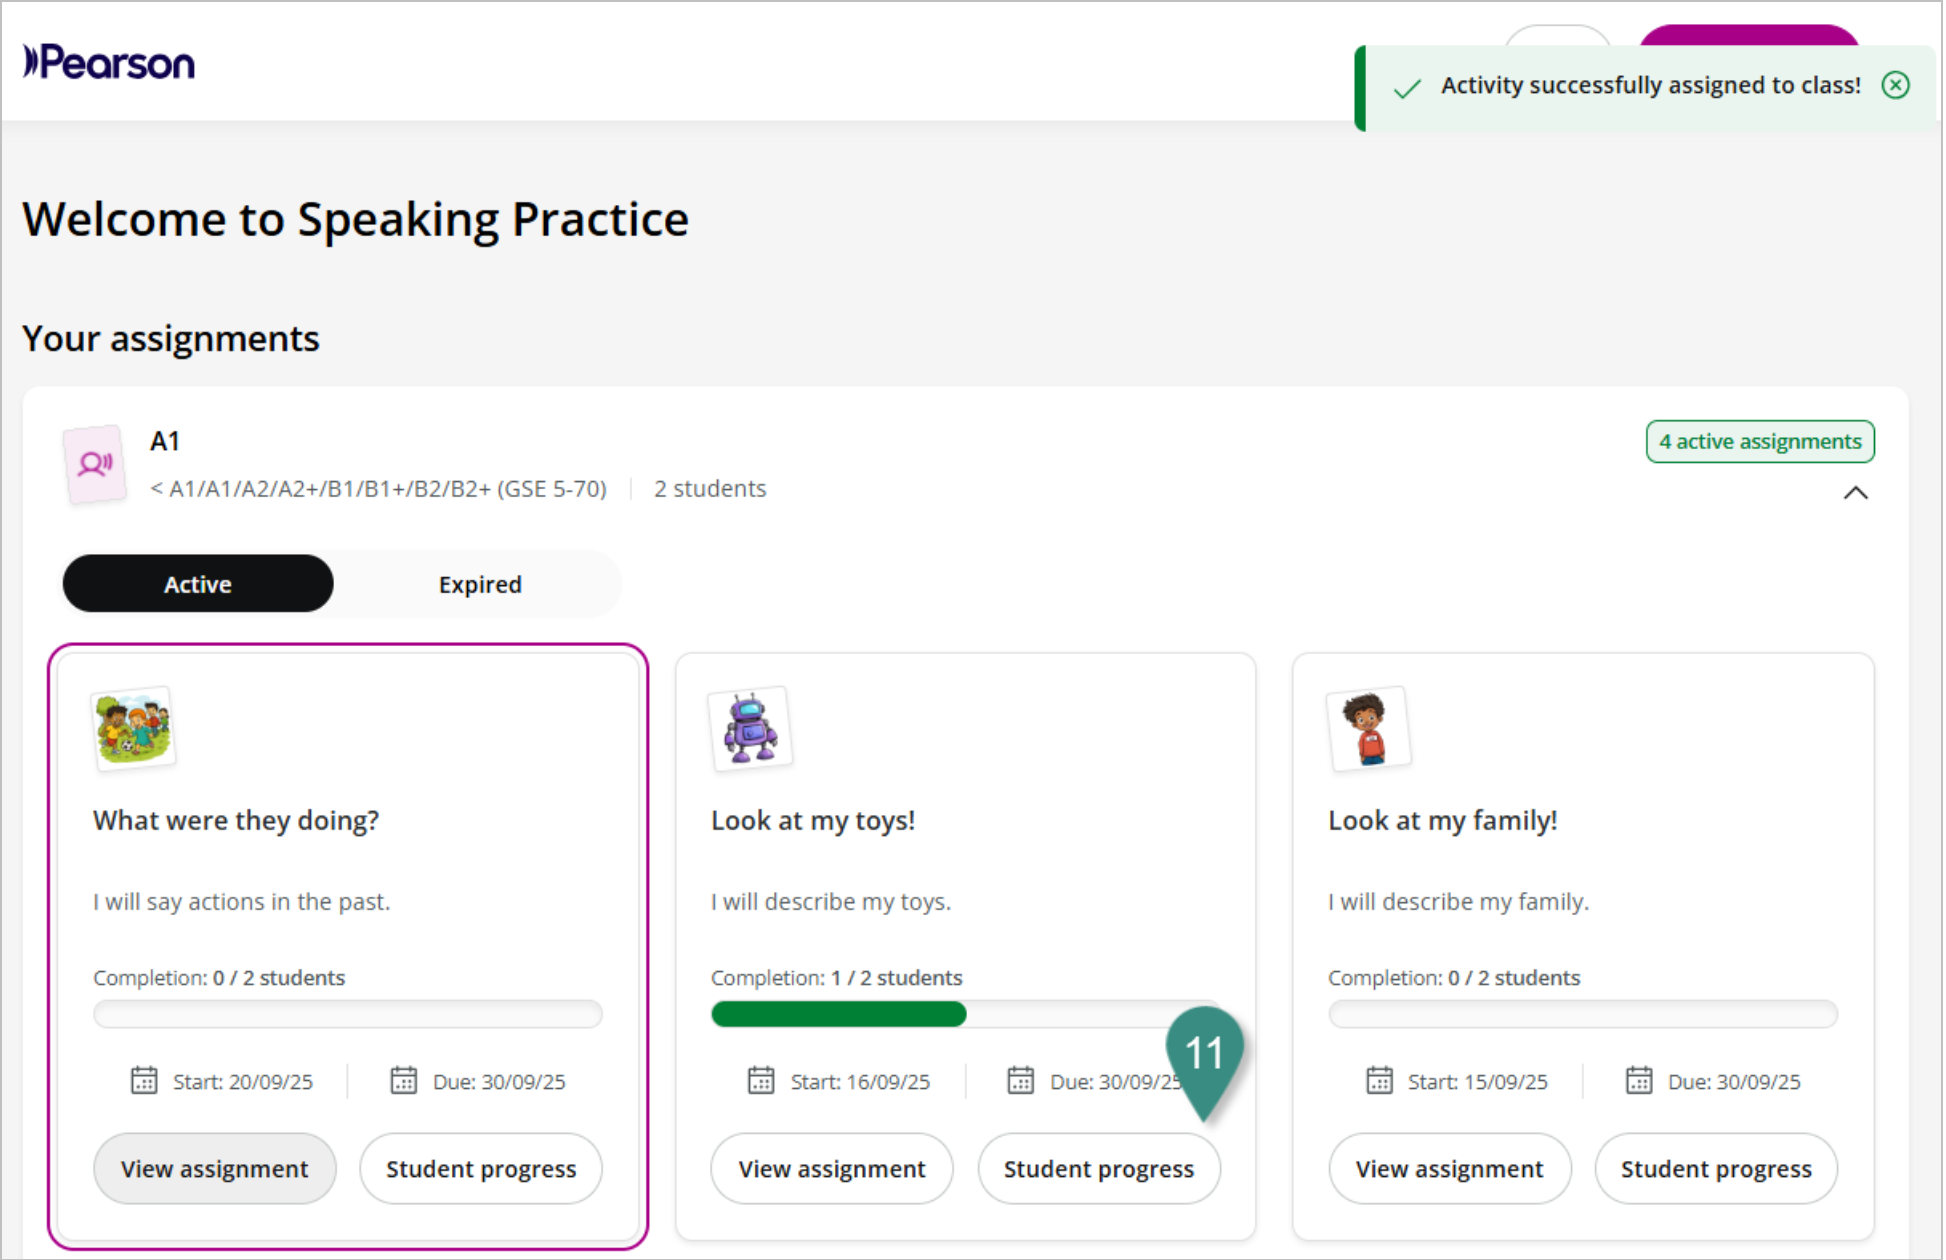Click the due date calendar icon in toys card
1946x1260 pixels.
[1020, 1081]
